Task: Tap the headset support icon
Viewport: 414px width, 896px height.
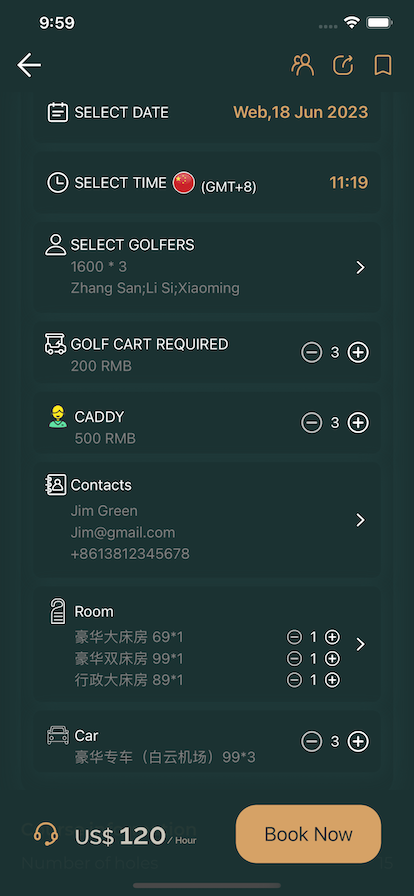Action: pyautogui.click(x=46, y=834)
